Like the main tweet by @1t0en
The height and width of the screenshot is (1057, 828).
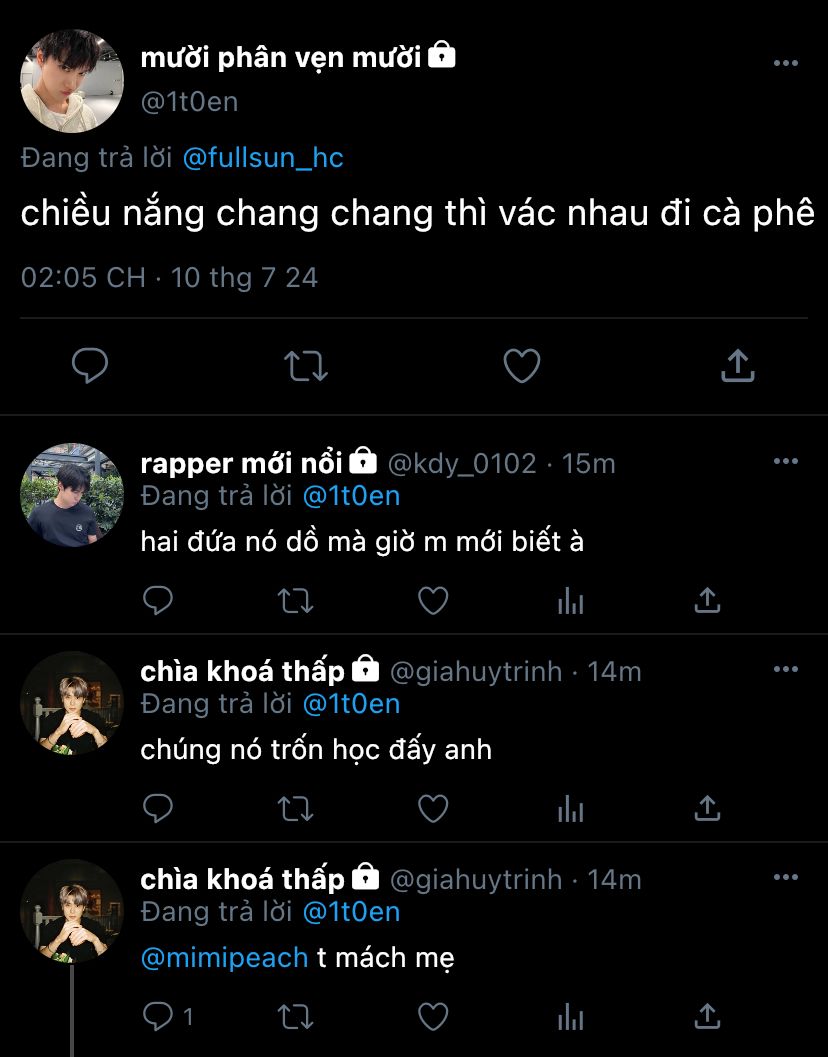[x=521, y=366]
